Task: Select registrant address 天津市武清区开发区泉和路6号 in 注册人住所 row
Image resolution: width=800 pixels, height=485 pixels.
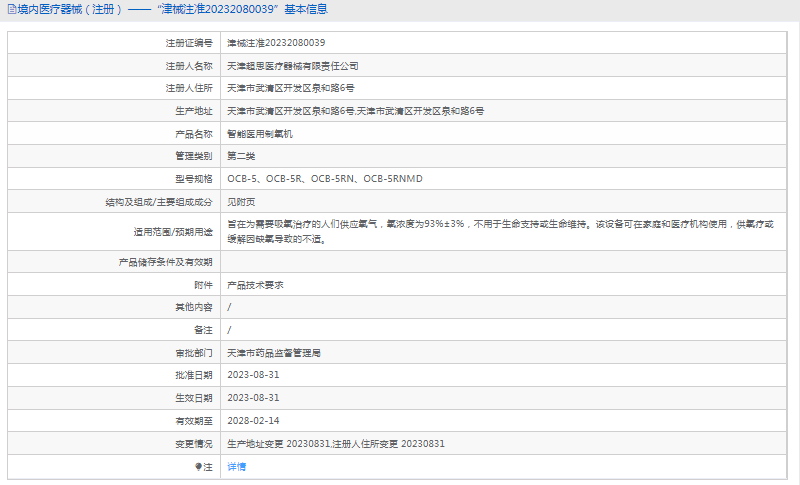Action: (291, 88)
